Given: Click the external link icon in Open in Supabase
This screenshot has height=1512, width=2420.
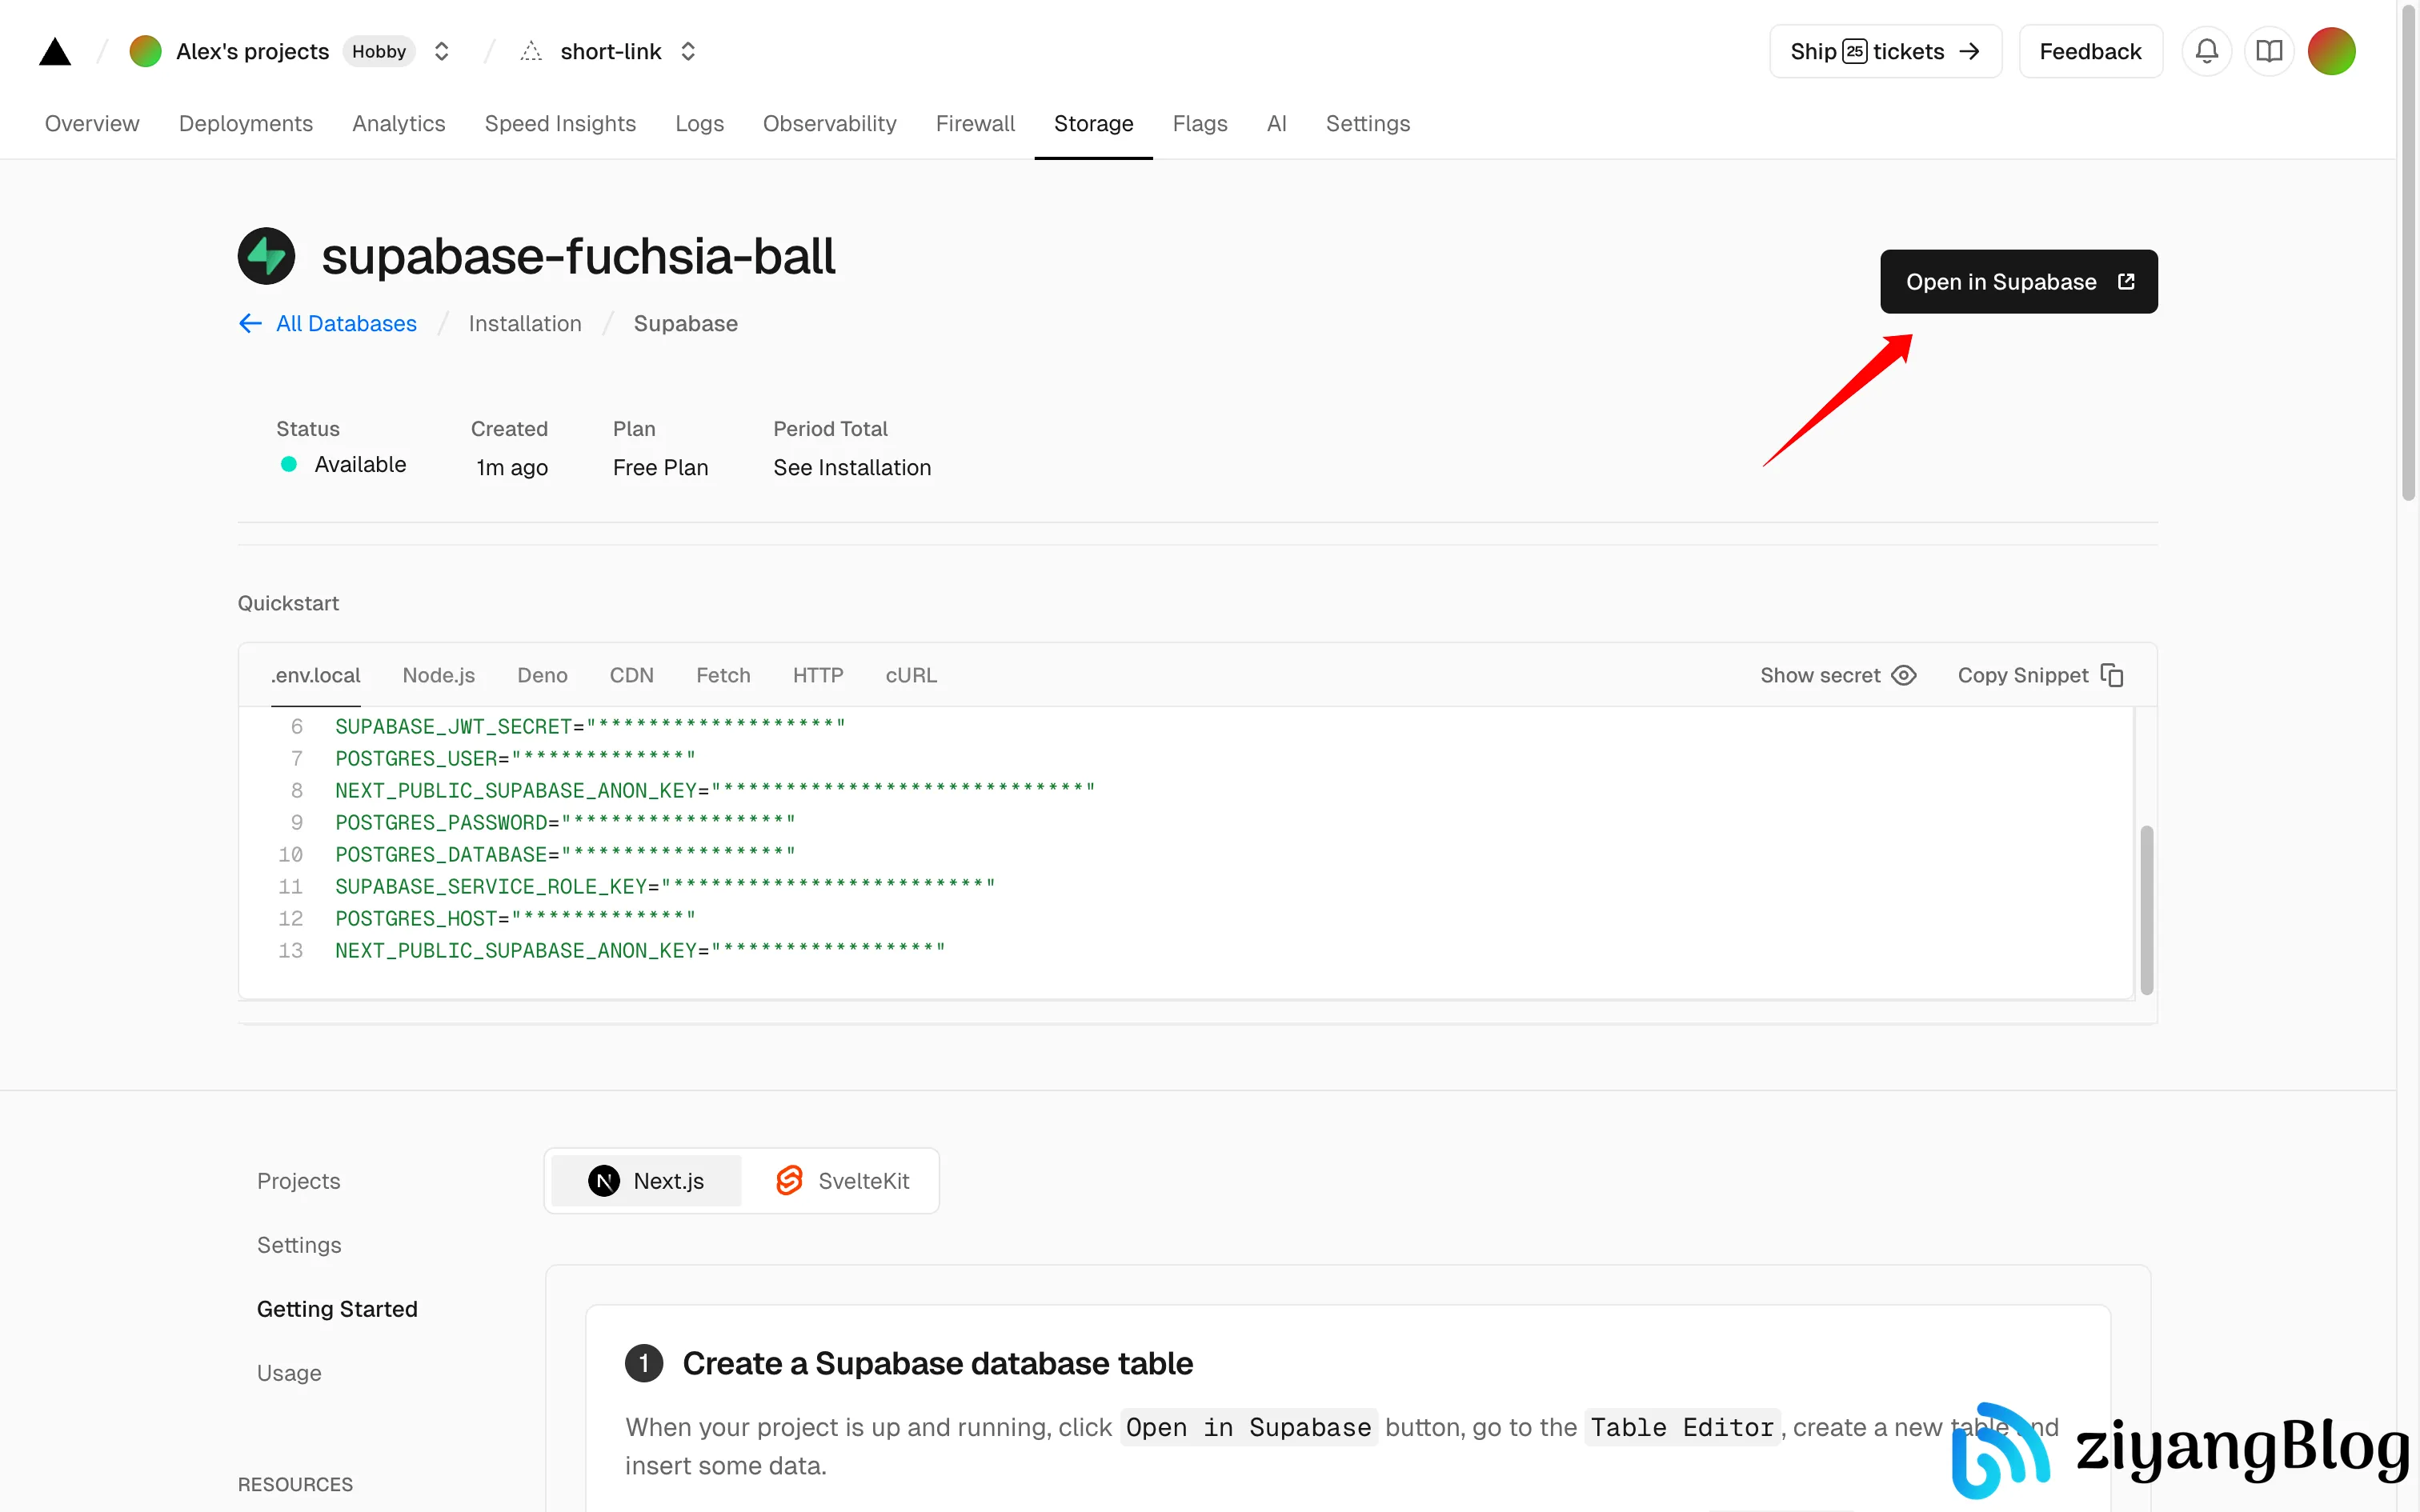Looking at the screenshot, I should 2126,282.
